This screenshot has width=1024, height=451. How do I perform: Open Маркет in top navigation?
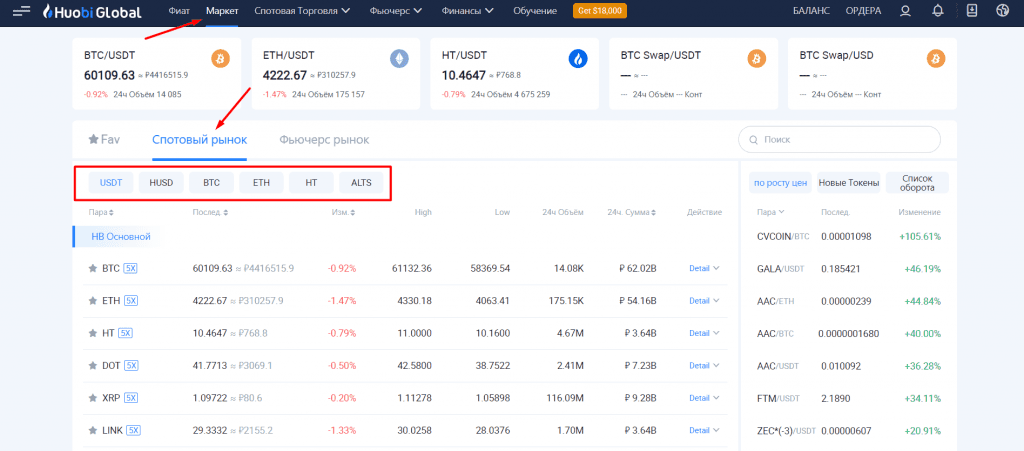pyautogui.click(x=222, y=11)
